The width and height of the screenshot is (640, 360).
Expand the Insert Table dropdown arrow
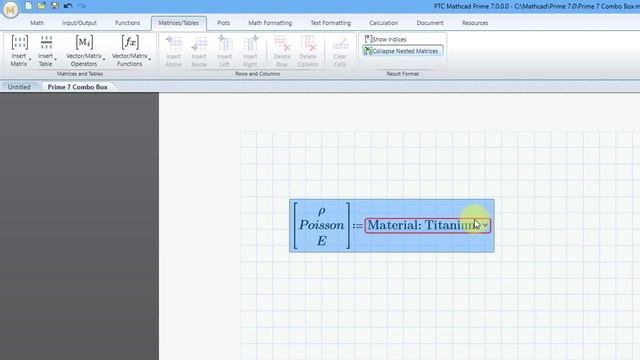tap(56, 60)
